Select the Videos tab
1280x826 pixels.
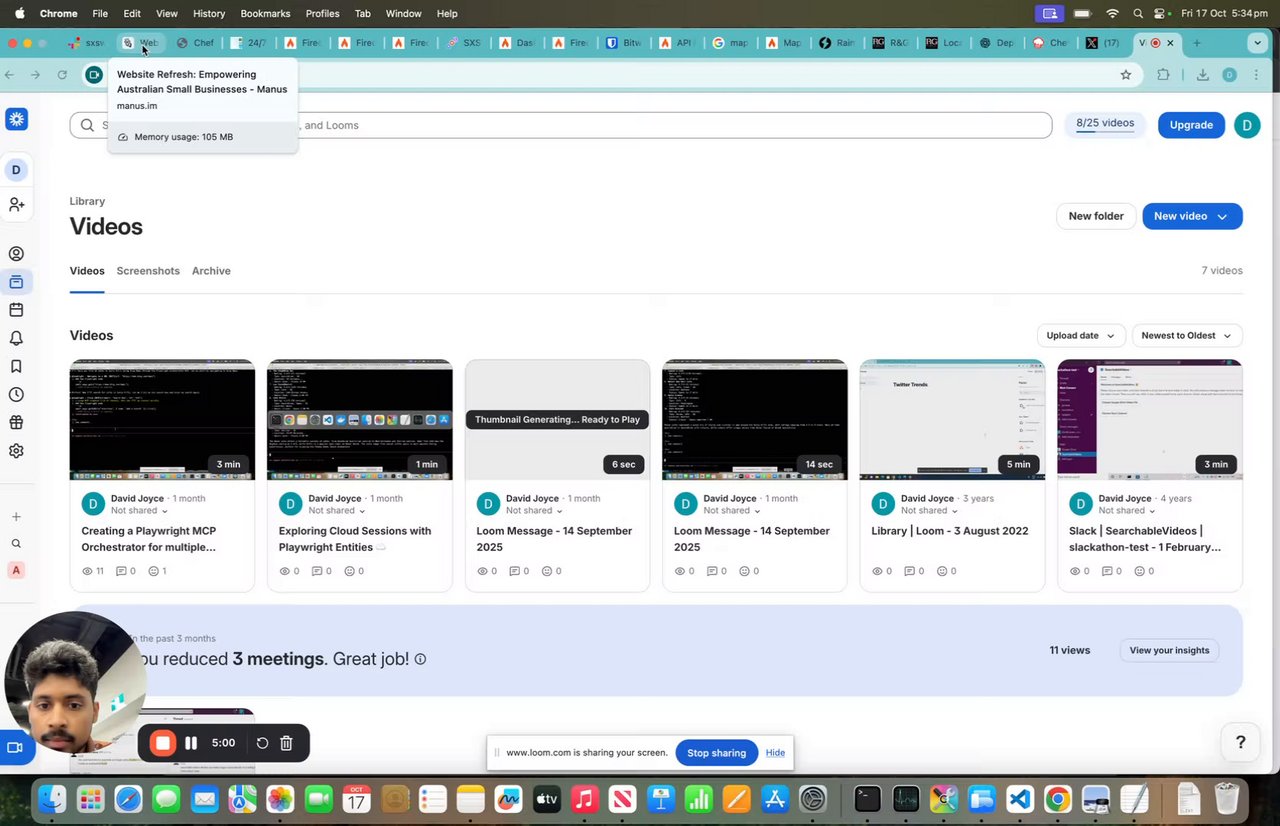[87, 271]
